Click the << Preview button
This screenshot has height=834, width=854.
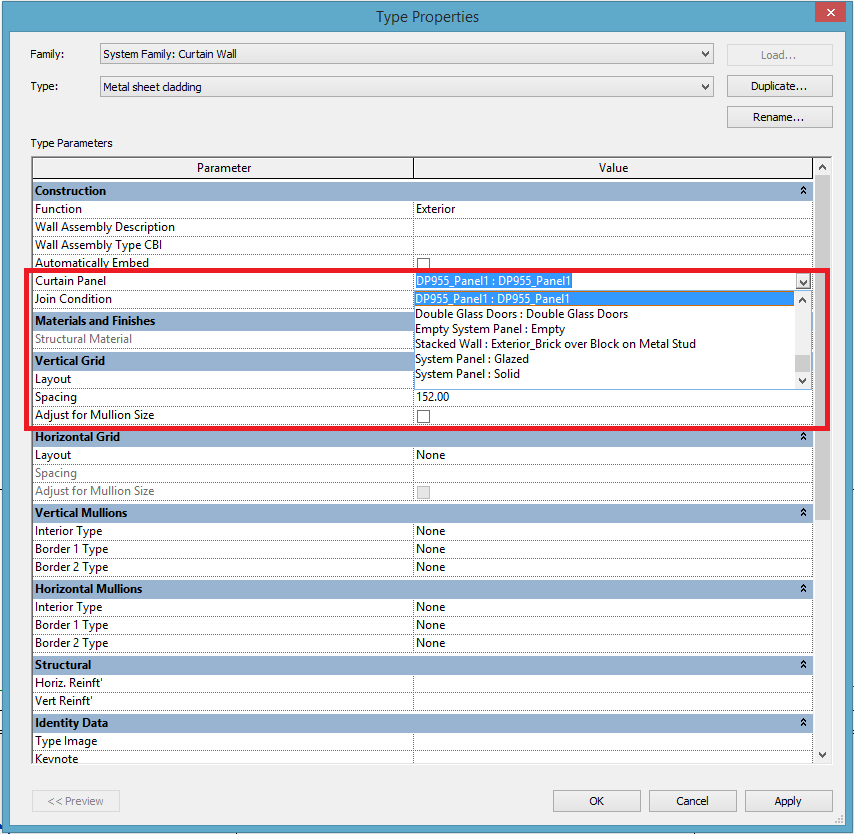[x=76, y=801]
